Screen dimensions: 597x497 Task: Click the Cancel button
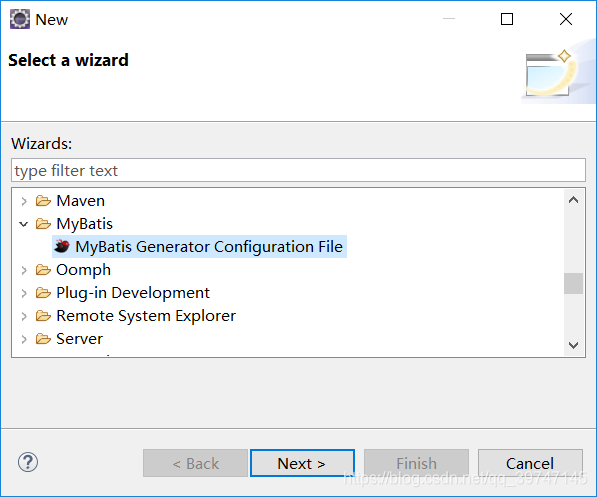point(530,463)
